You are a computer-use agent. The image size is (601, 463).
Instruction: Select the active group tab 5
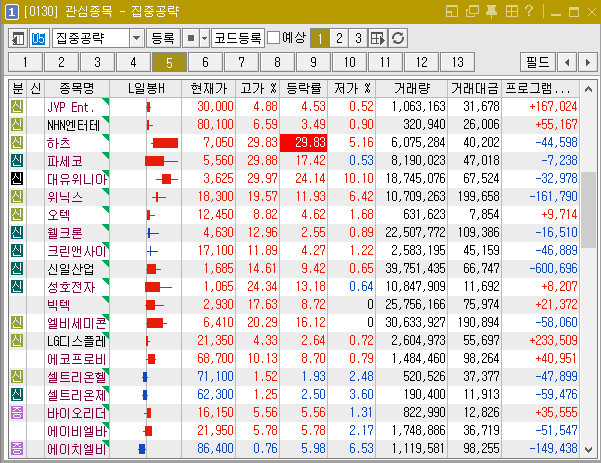(x=169, y=62)
